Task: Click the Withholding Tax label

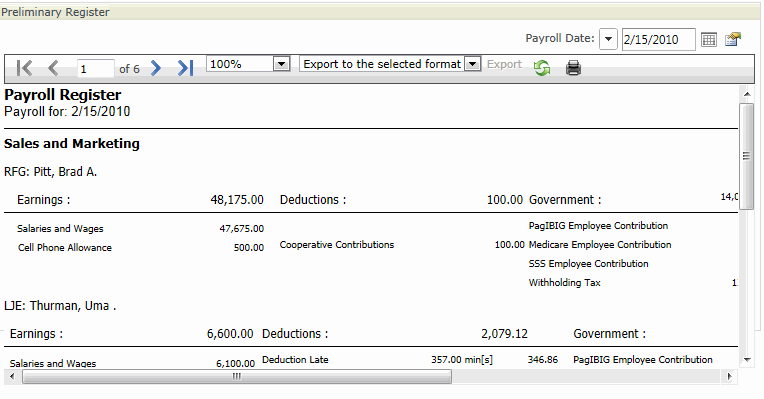Action: pos(565,283)
